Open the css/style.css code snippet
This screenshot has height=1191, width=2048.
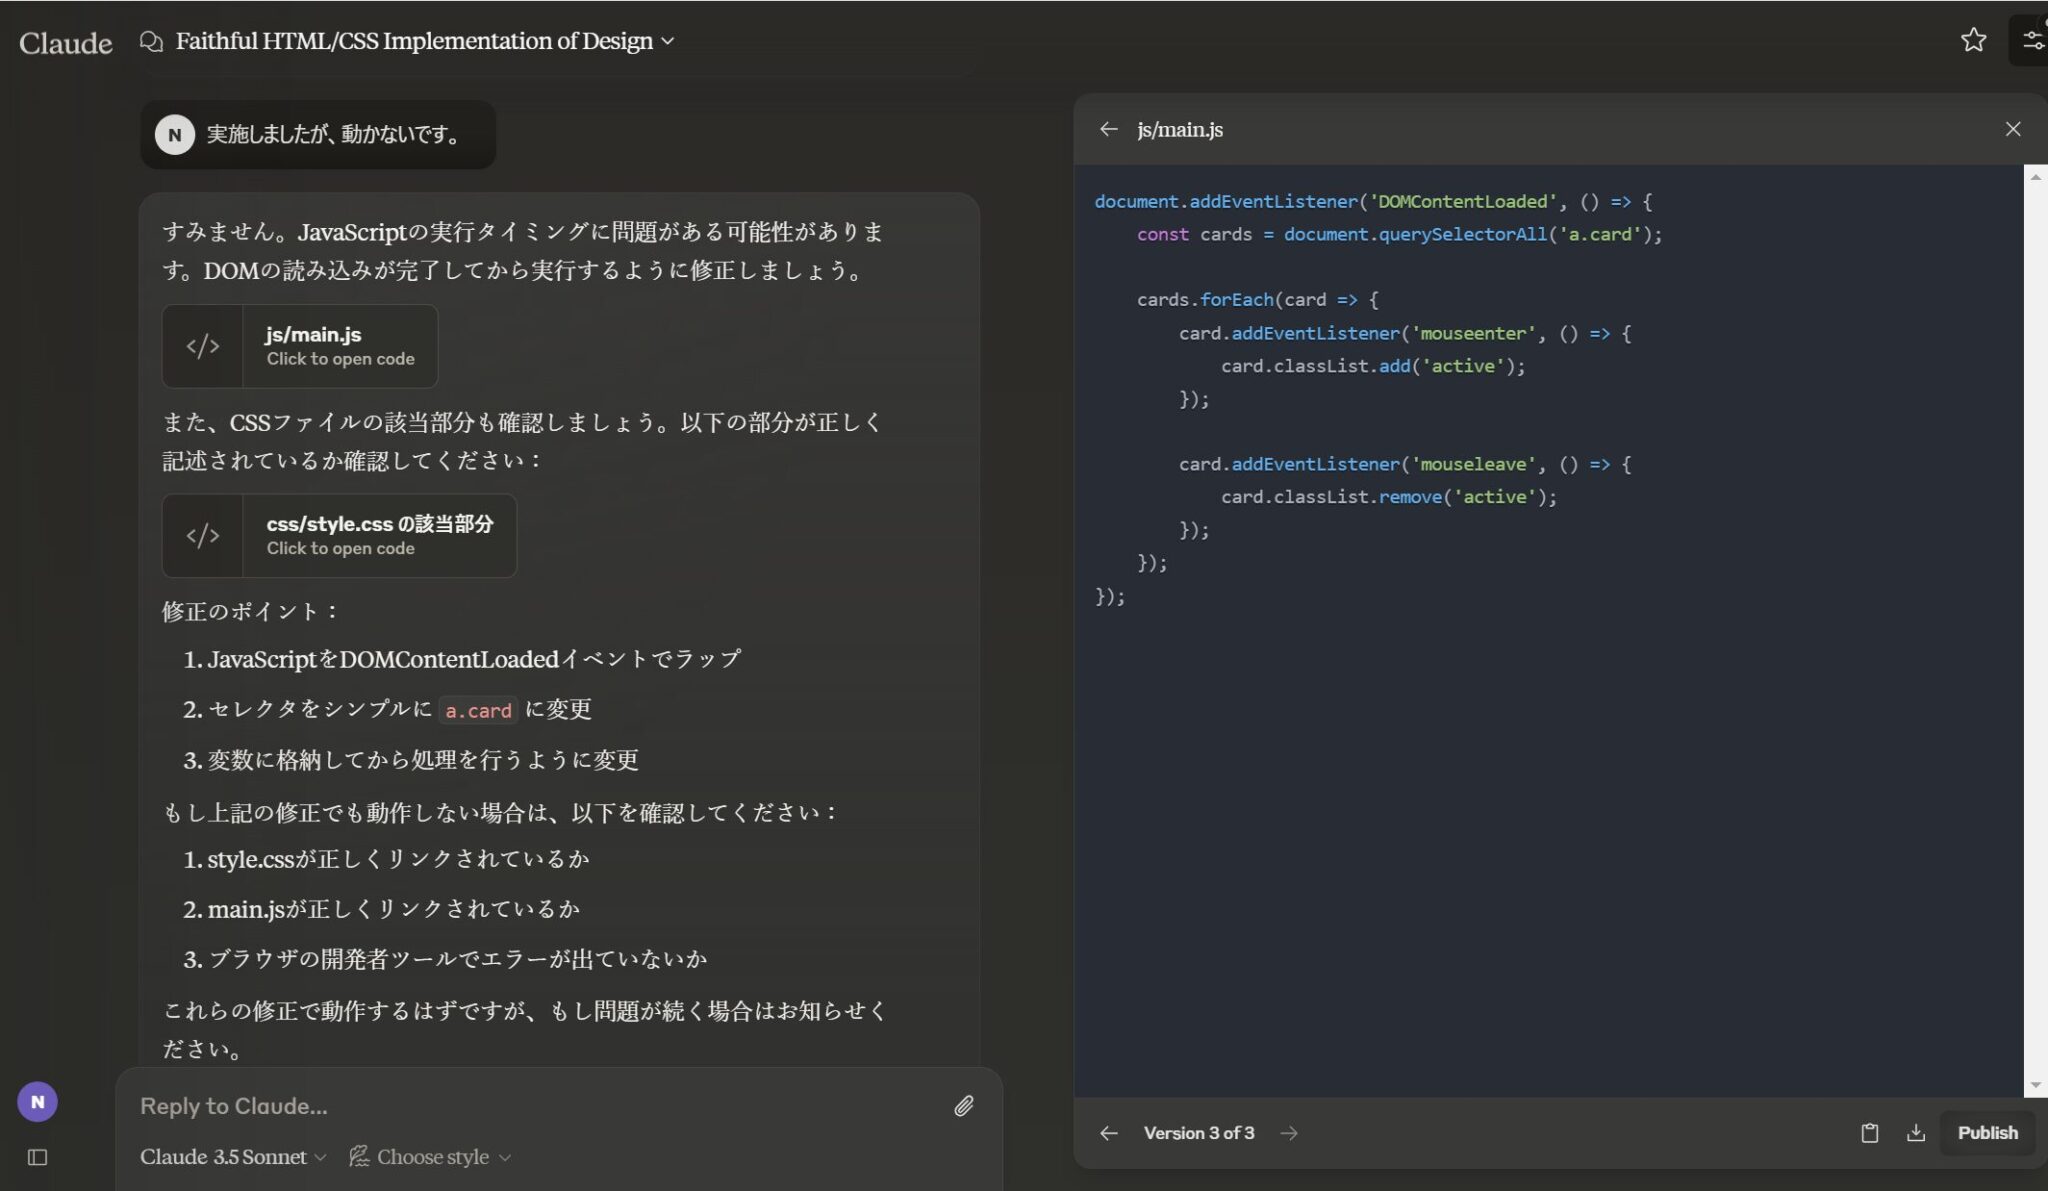338,536
